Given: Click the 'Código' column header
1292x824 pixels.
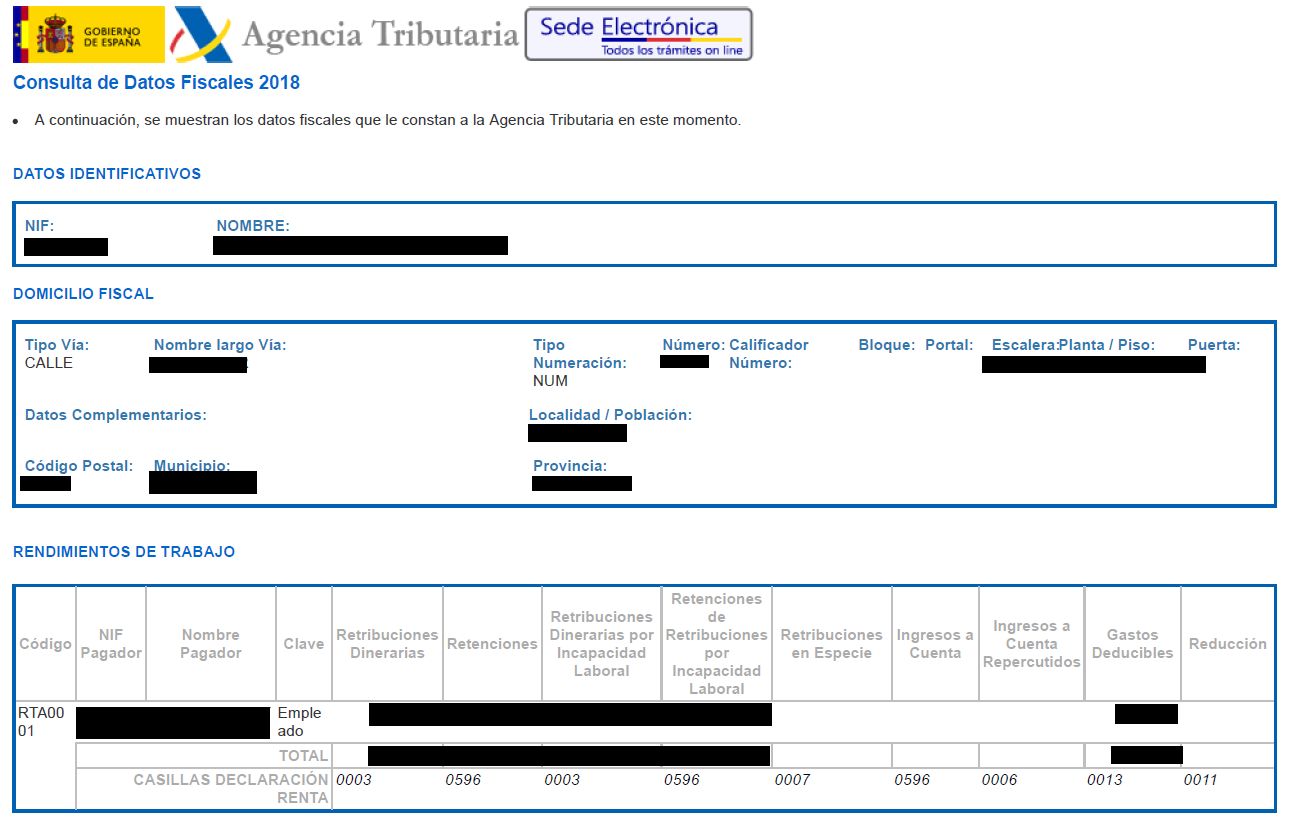Looking at the screenshot, I should coord(45,644).
